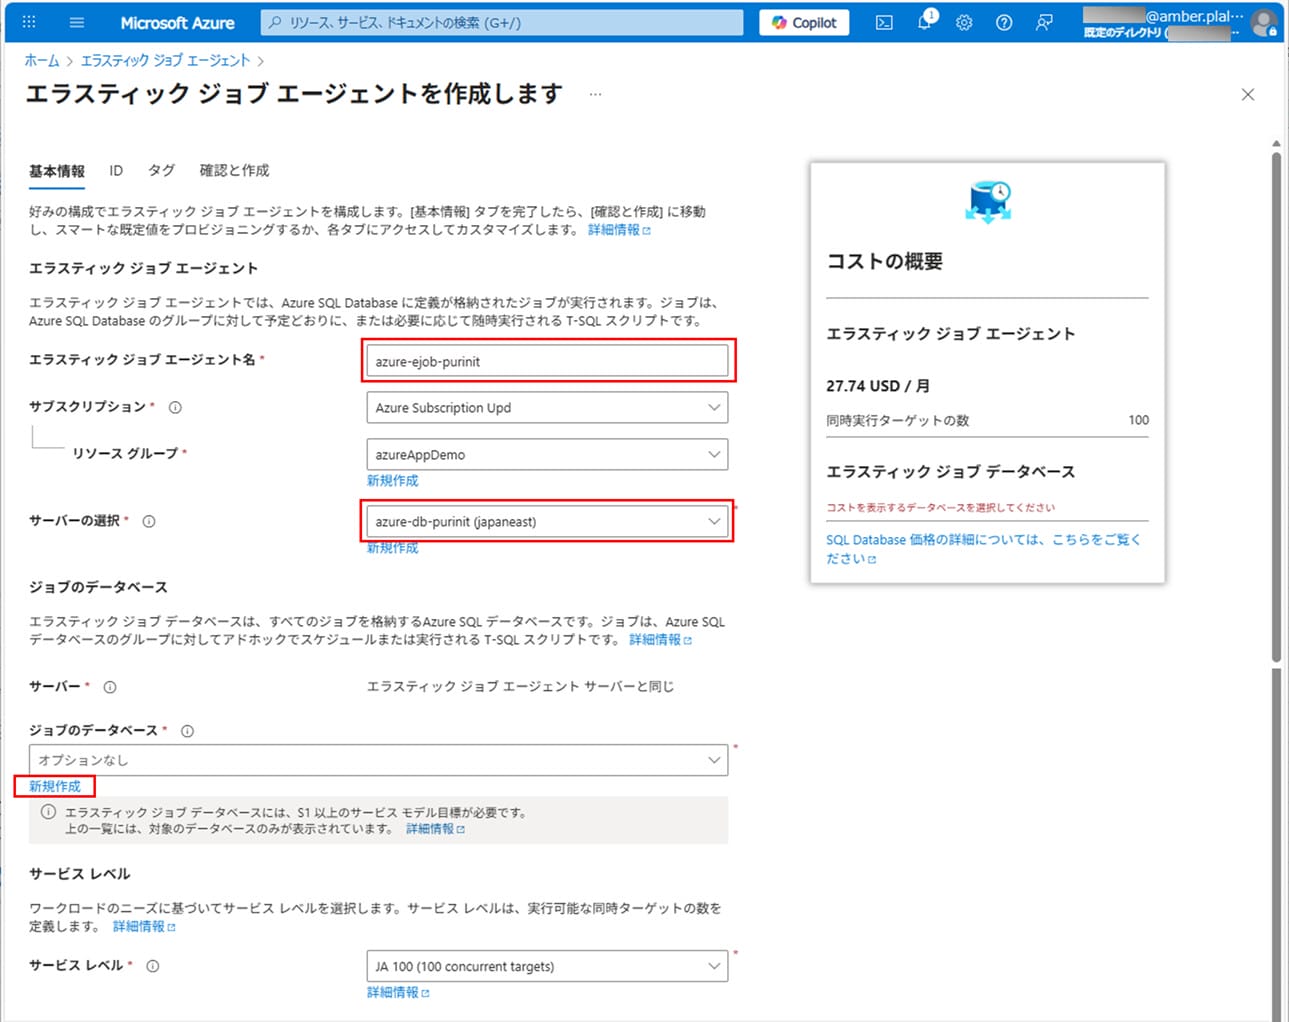This screenshot has height=1022, width=1289.
Task: Open portal settings gear icon
Action: click(x=964, y=22)
